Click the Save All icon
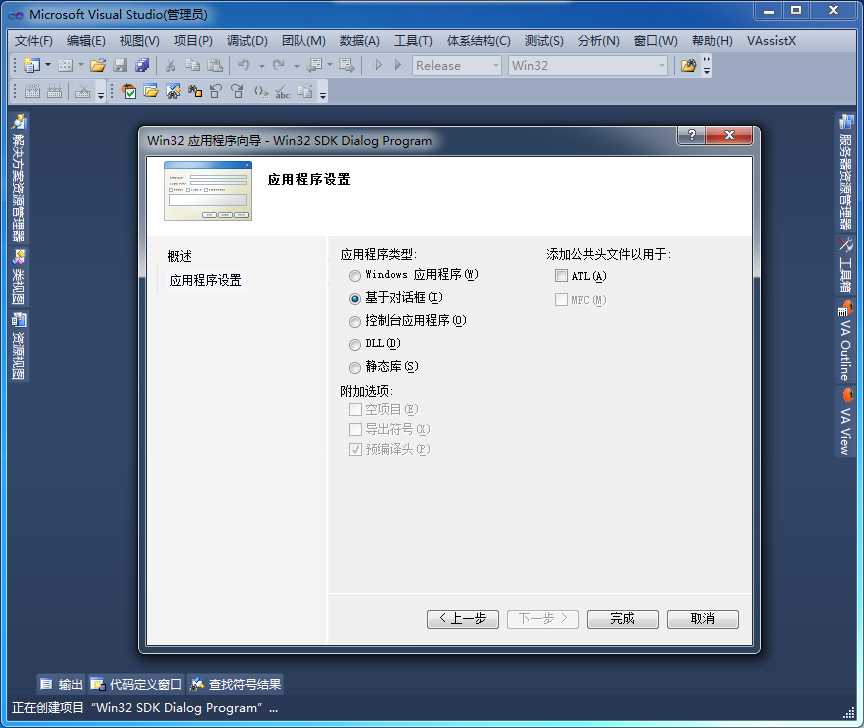Image resolution: width=864 pixels, height=728 pixels. (x=142, y=66)
